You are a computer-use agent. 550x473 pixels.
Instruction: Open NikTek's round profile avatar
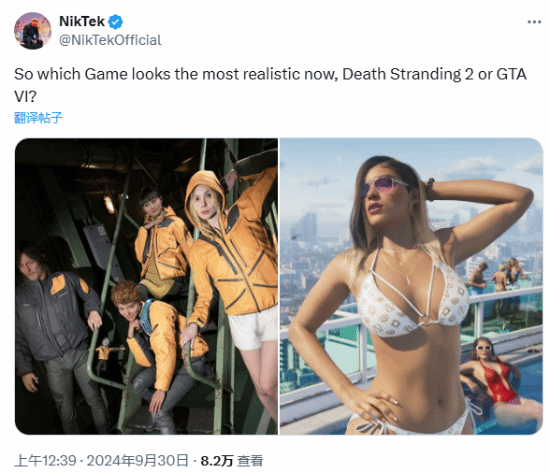tap(32, 31)
